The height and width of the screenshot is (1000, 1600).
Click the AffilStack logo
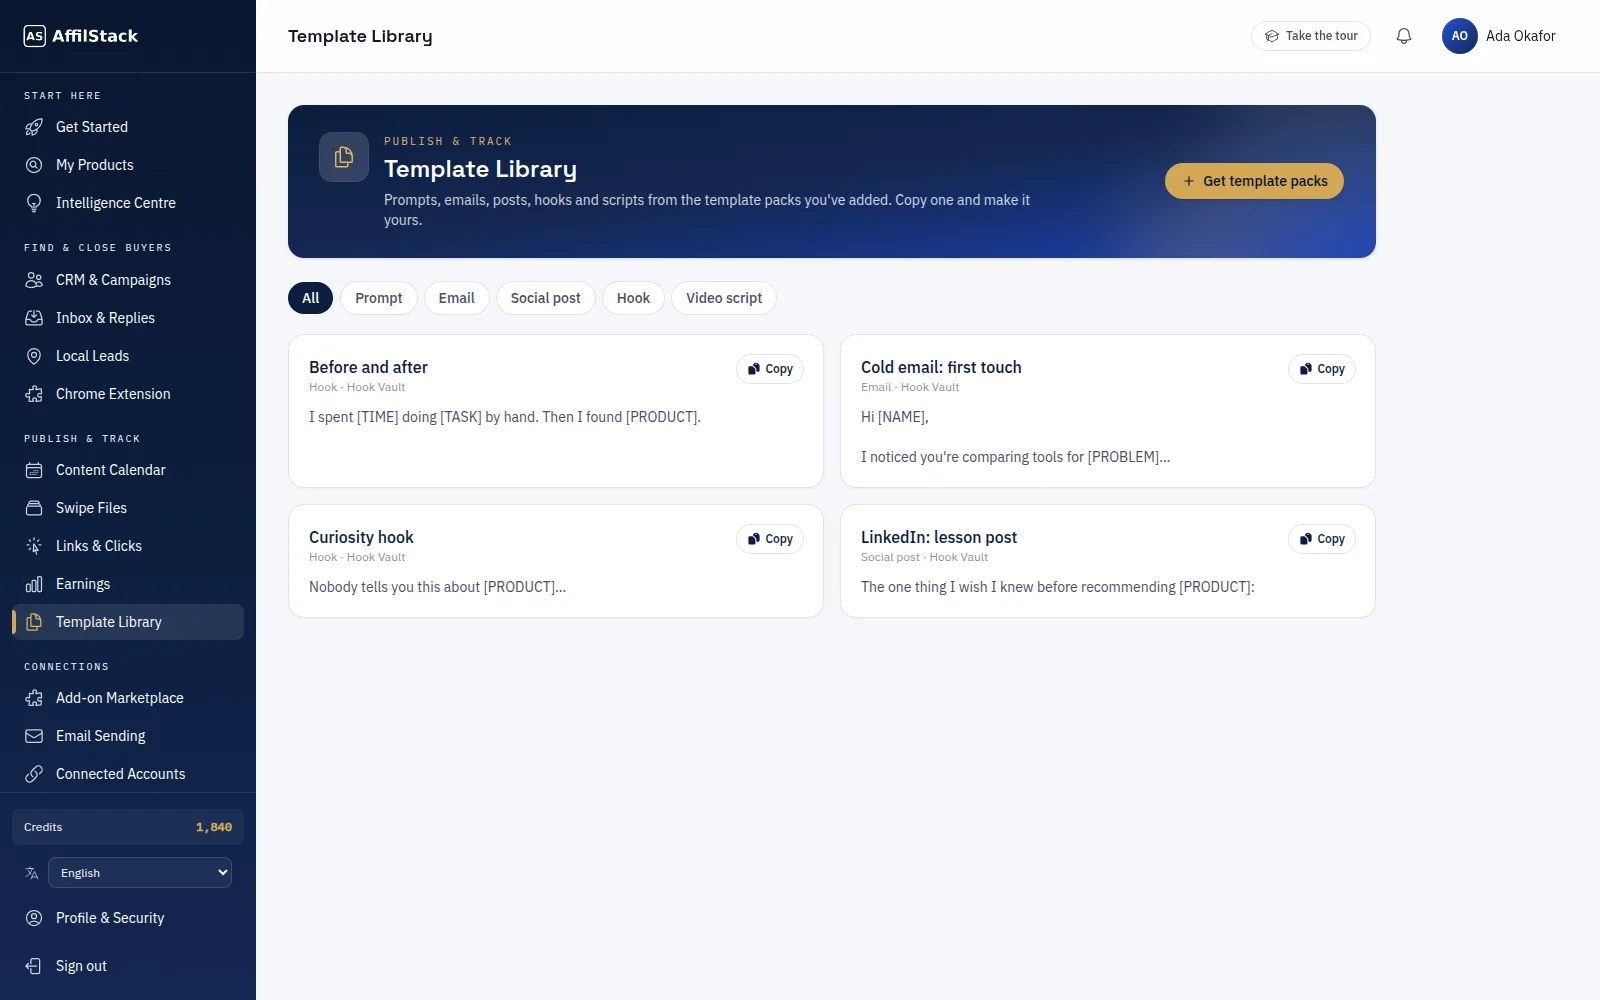coord(81,36)
